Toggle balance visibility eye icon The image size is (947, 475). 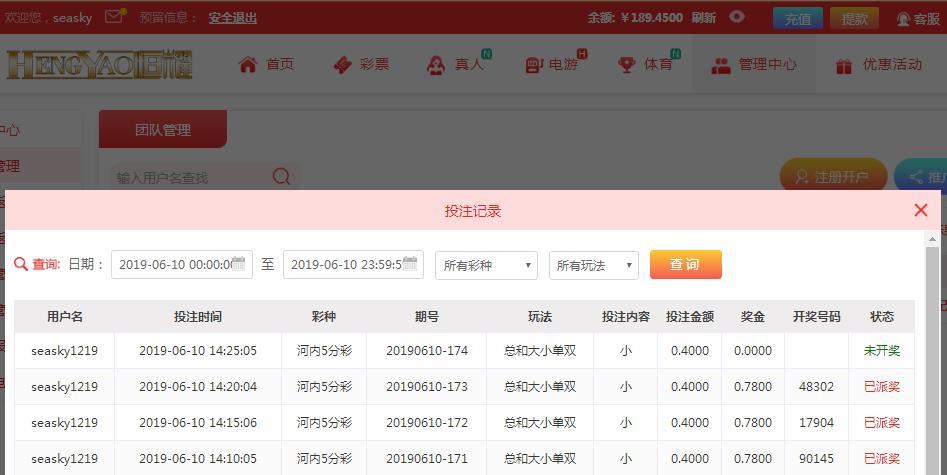pyautogui.click(x=737, y=17)
